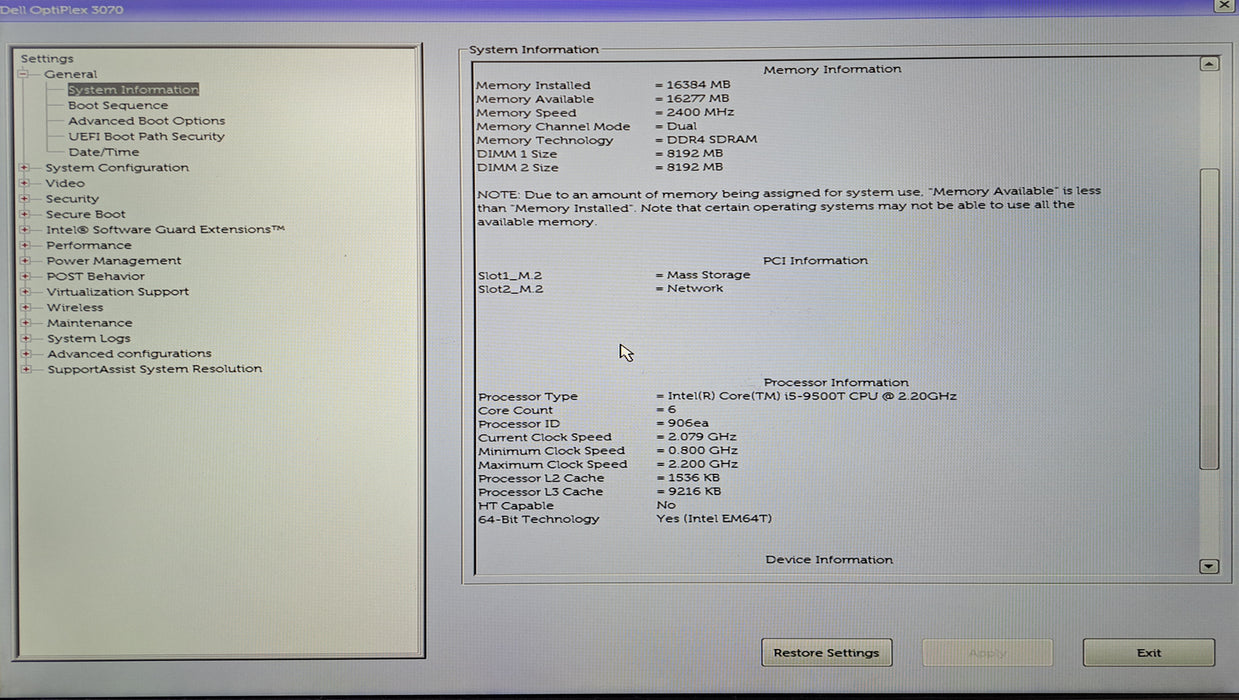The width and height of the screenshot is (1239, 700).
Task: Click the 64-Bit Technology row
Action: (625, 519)
